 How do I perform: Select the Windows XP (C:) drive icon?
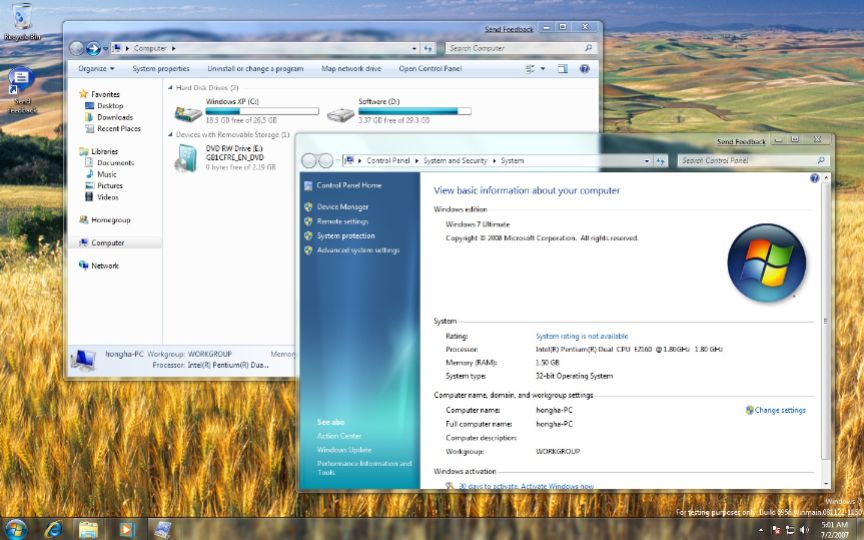188,114
